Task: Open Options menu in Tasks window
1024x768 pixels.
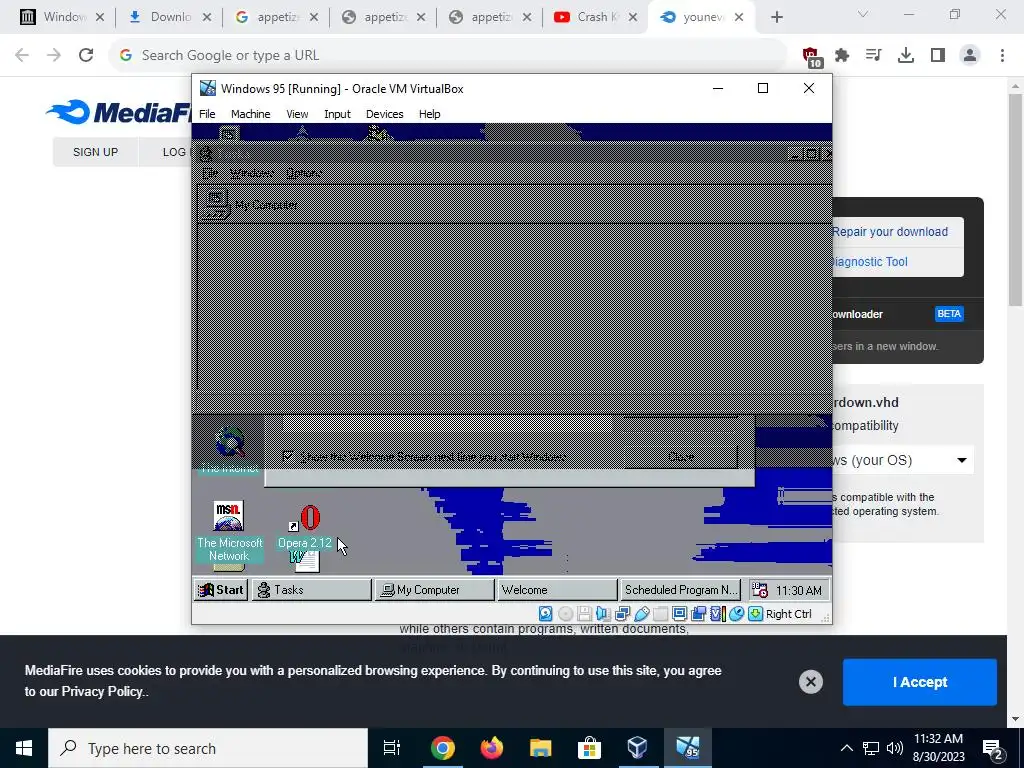Action: [304, 173]
